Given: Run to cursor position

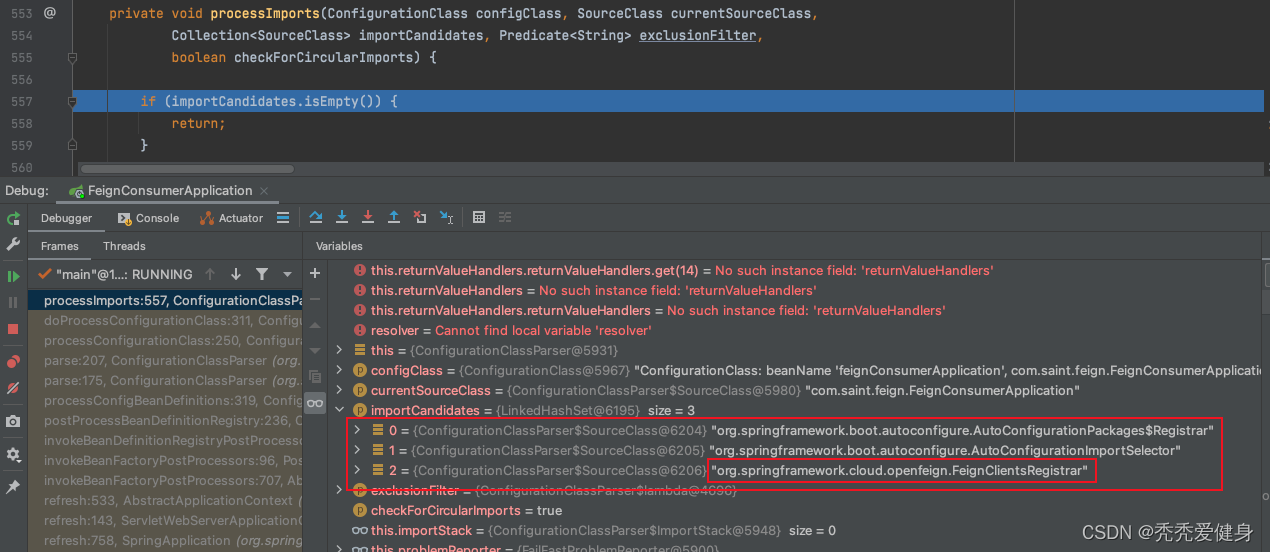Looking at the screenshot, I should (x=446, y=218).
